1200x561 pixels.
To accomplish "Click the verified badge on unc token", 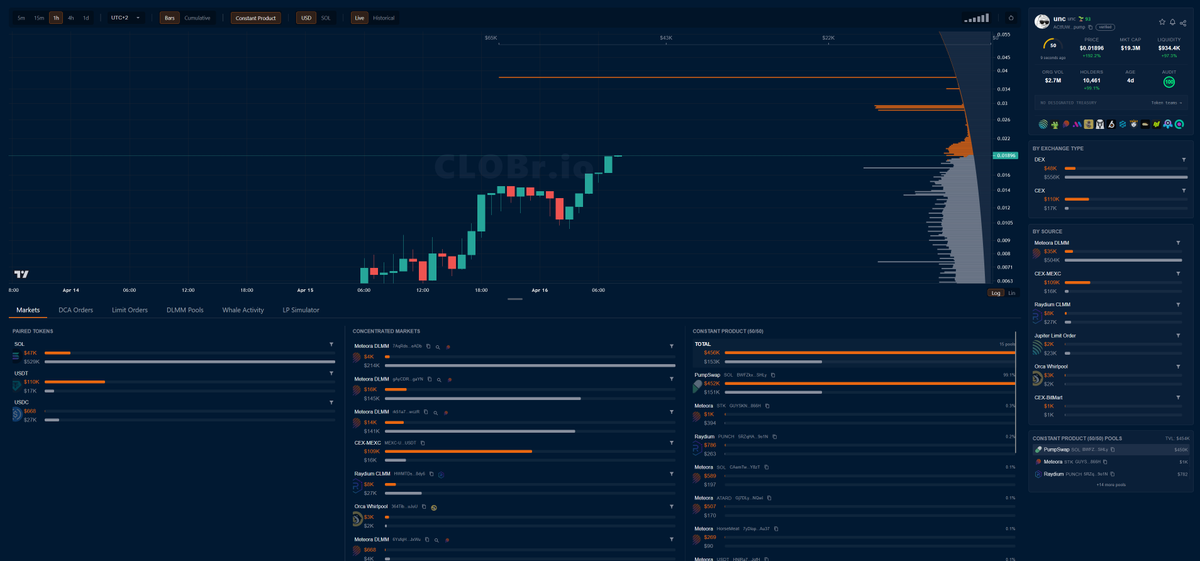I will point(1105,27).
